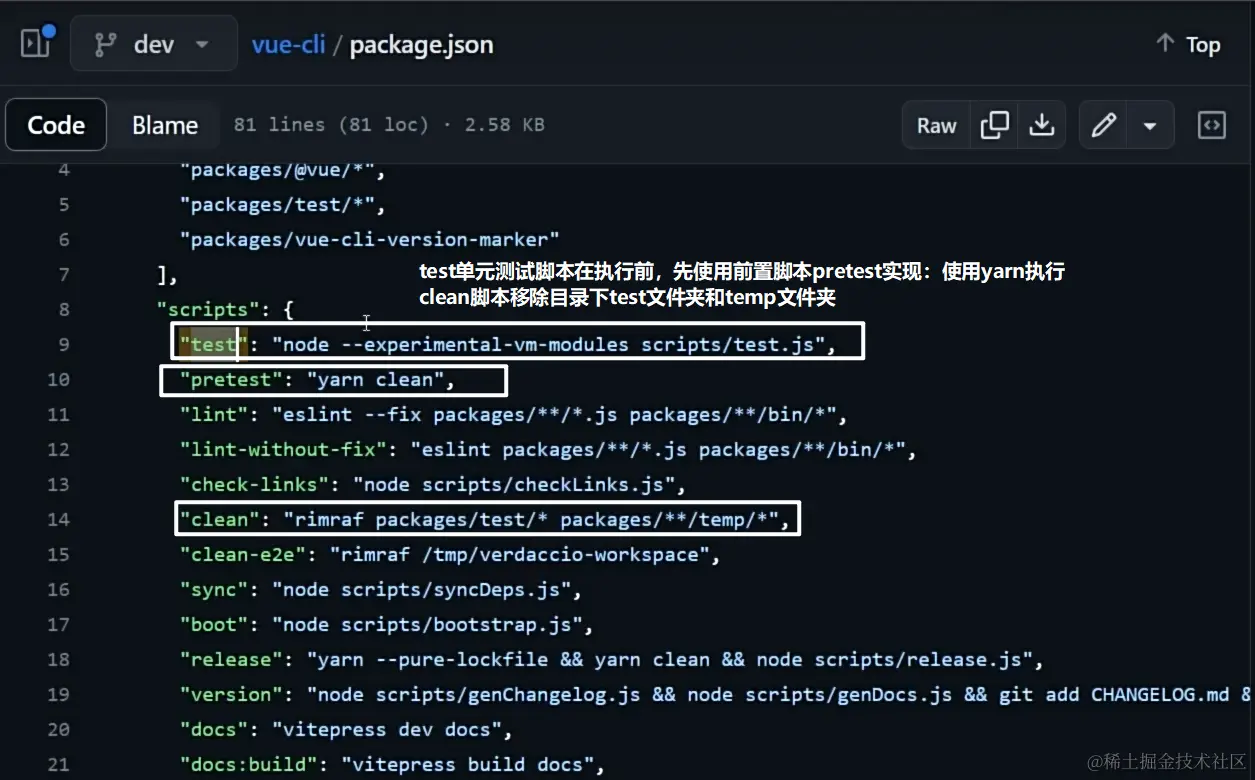
Task: Select line number 10
Action: click(x=58, y=379)
